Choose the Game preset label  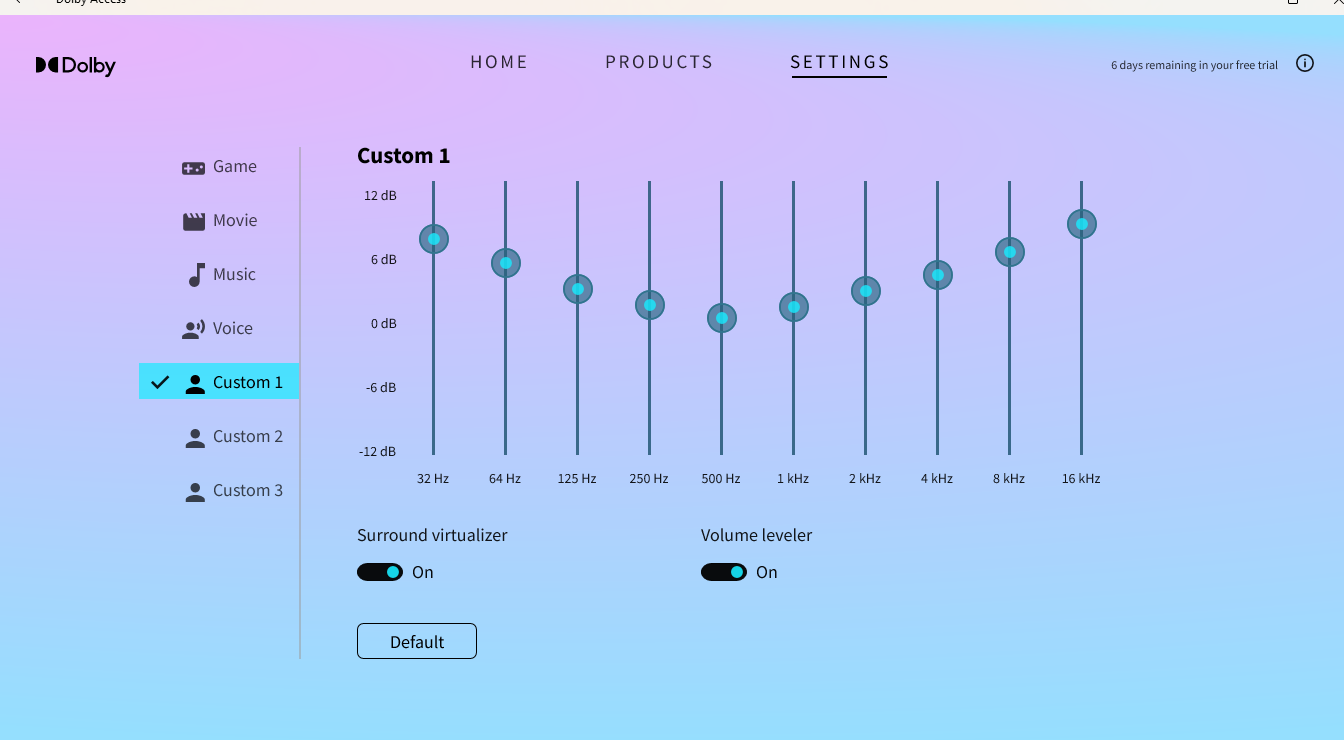click(235, 167)
